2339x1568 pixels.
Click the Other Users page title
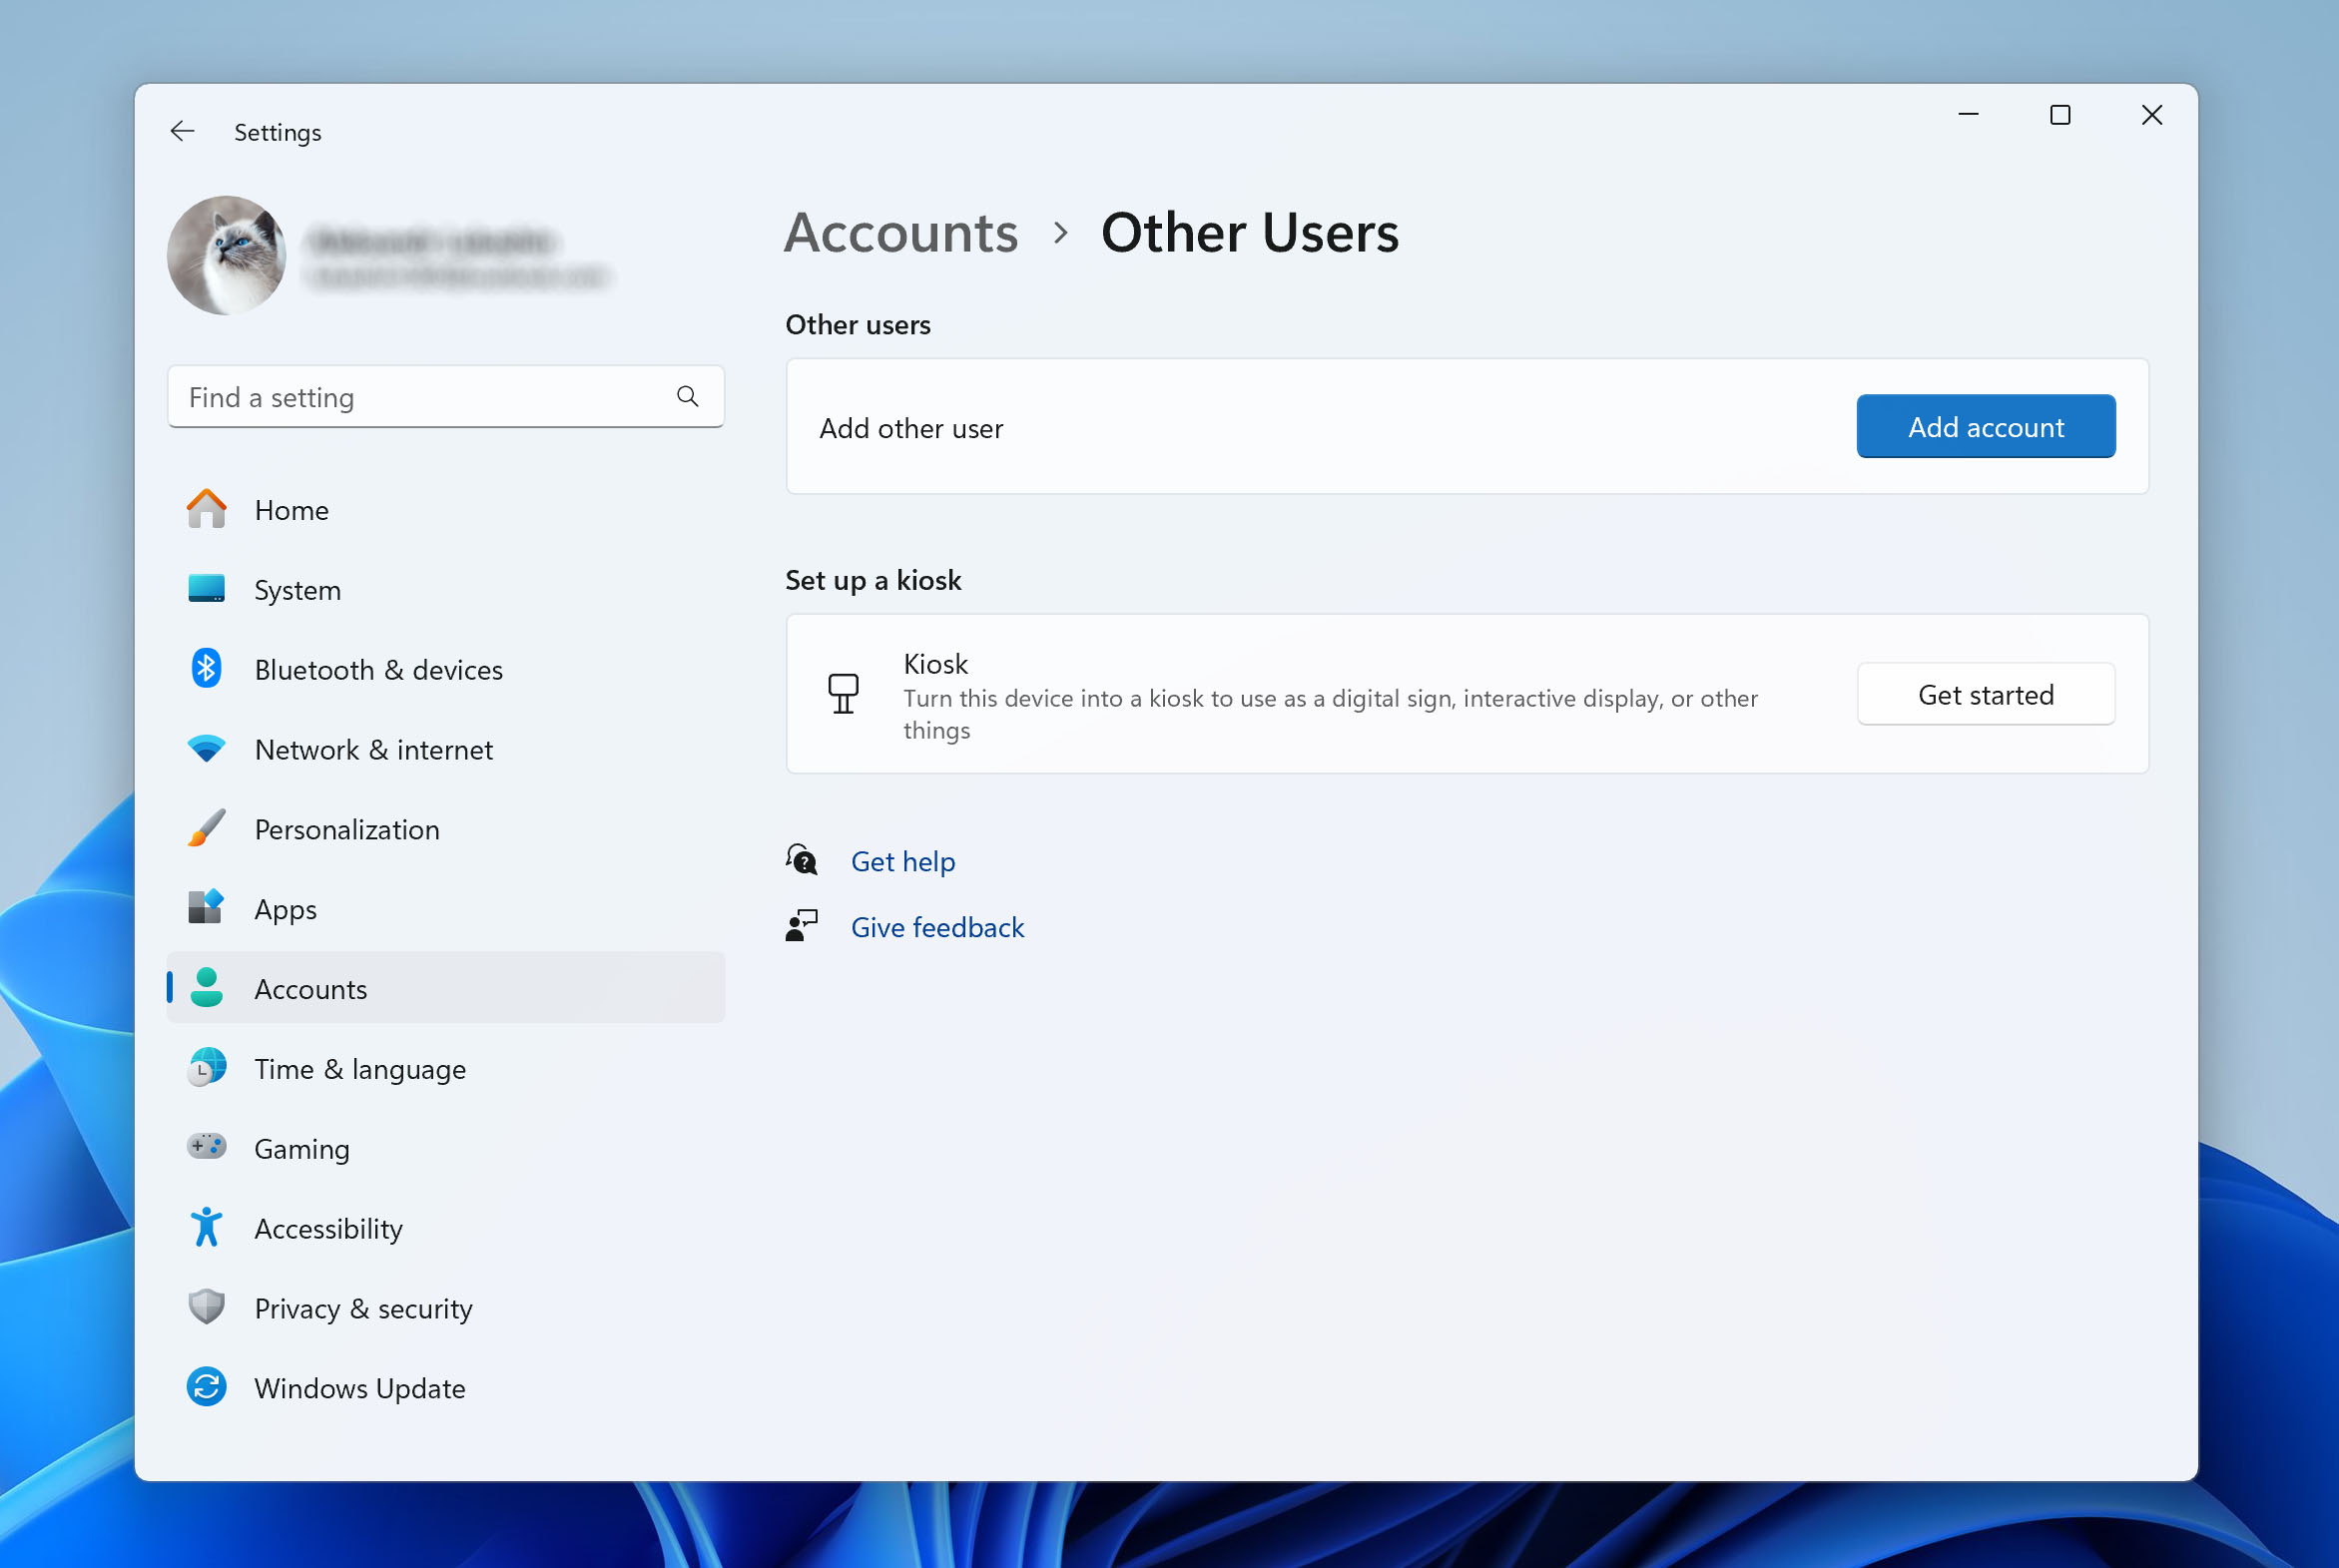click(1249, 233)
